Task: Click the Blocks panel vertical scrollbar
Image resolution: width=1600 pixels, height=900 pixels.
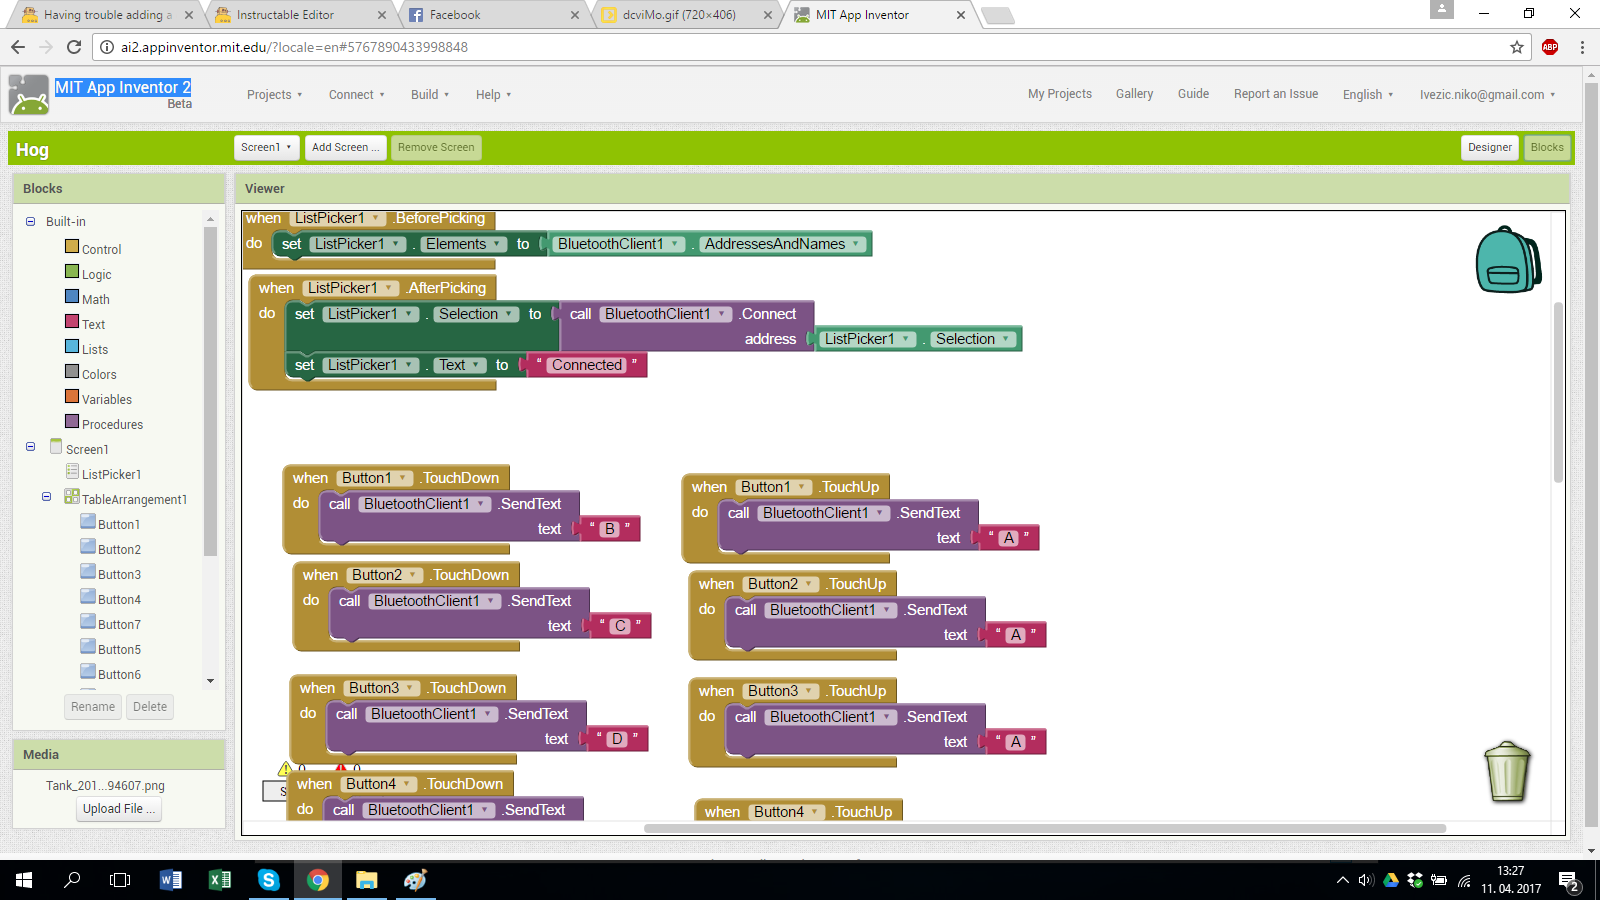Action: pos(210,390)
